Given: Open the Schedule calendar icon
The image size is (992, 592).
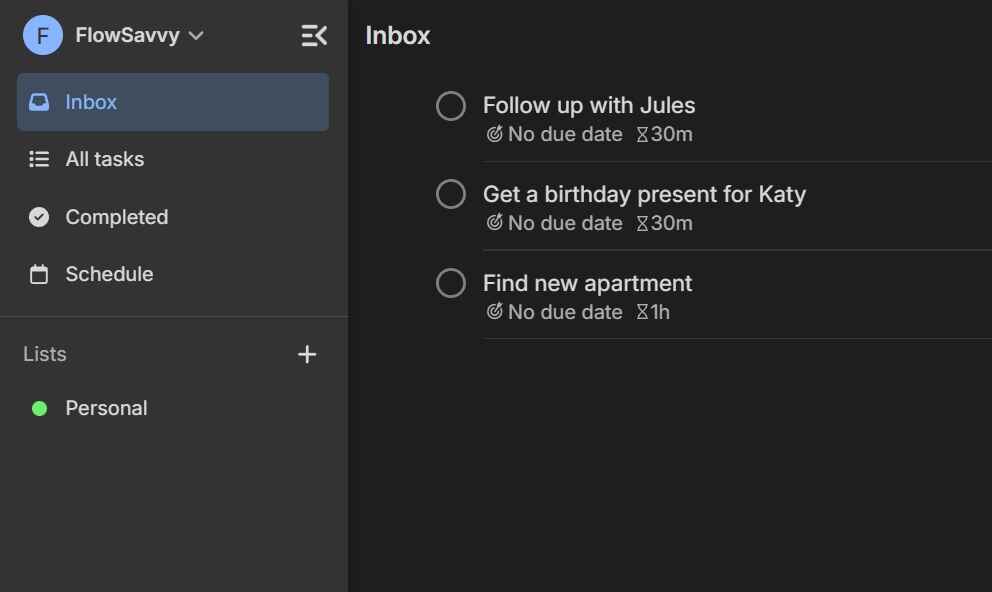Looking at the screenshot, I should pyautogui.click(x=38, y=273).
